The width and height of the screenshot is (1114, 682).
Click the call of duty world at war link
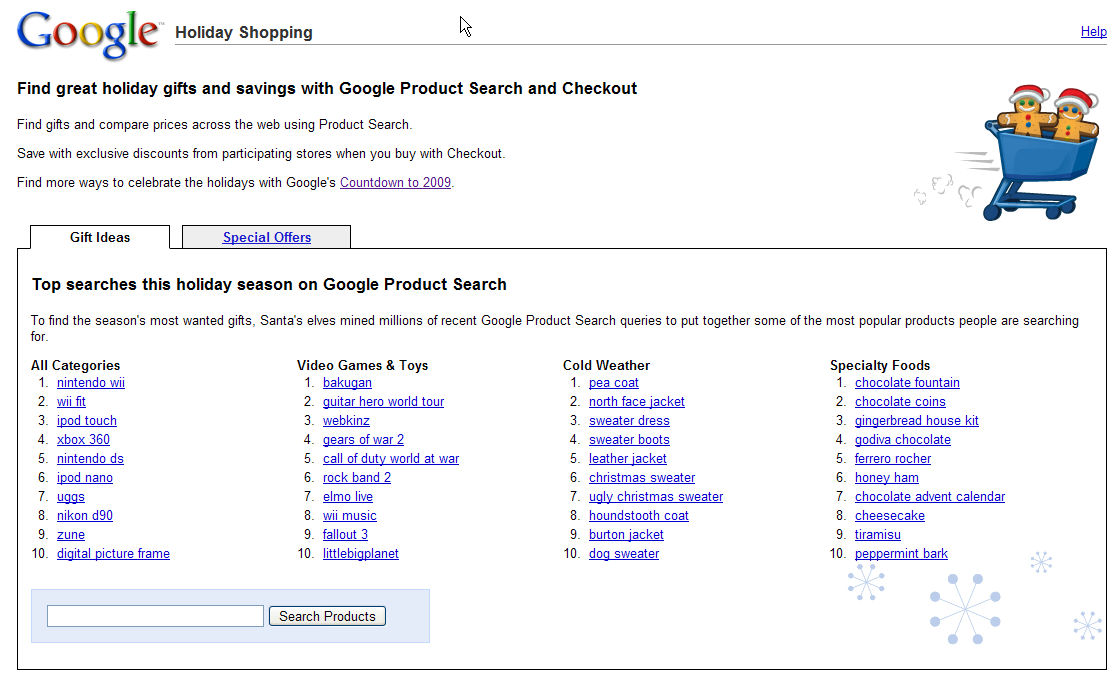point(391,459)
